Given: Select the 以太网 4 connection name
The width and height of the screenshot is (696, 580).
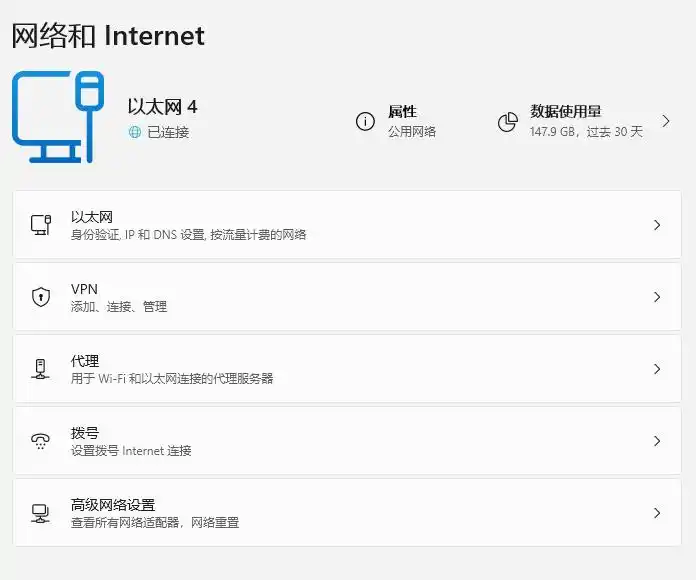Looking at the screenshot, I should click(162, 107).
